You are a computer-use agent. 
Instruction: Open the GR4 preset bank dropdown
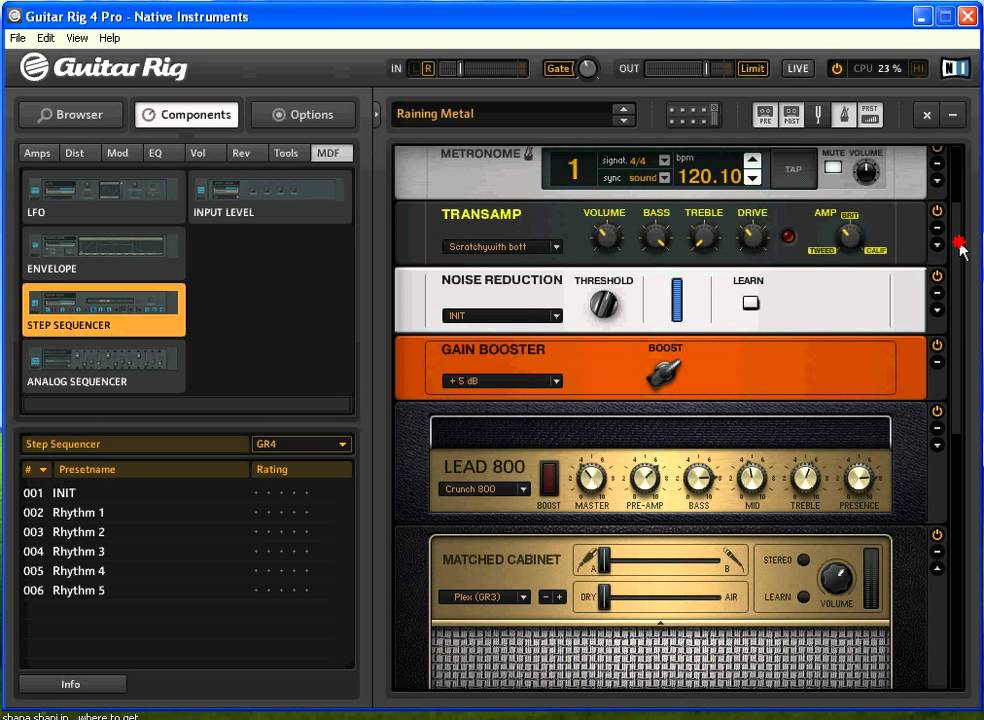(x=301, y=444)
